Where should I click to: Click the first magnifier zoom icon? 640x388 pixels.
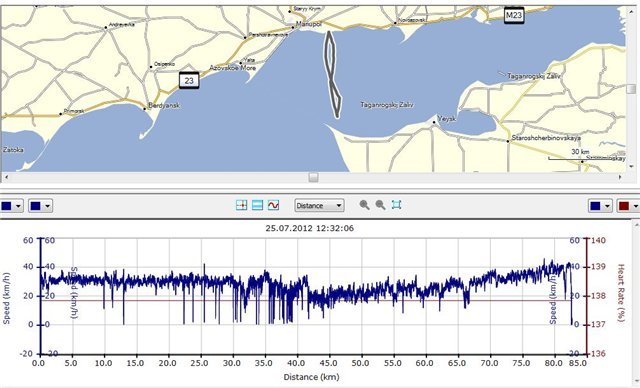[364, 205]
